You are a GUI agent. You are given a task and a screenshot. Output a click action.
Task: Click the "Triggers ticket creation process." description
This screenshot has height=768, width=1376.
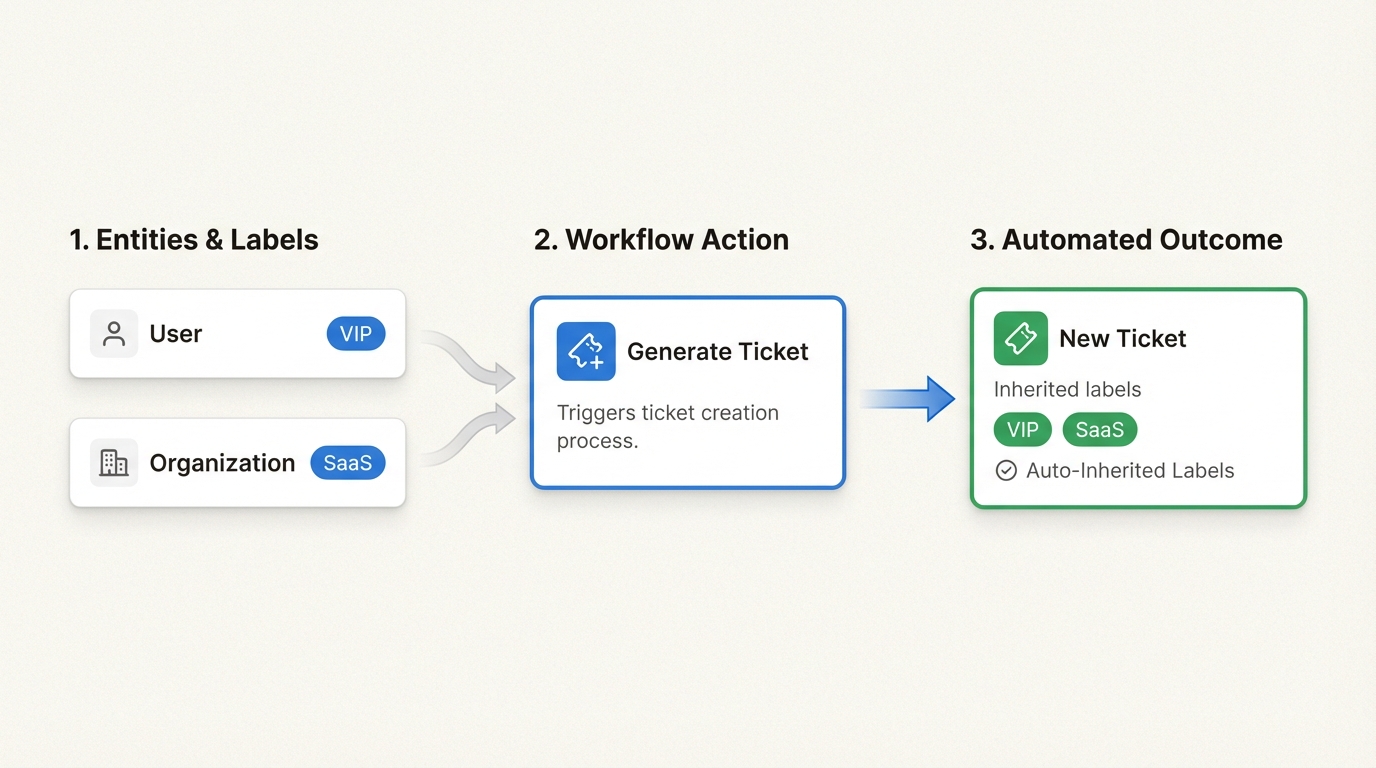(667, 426)
